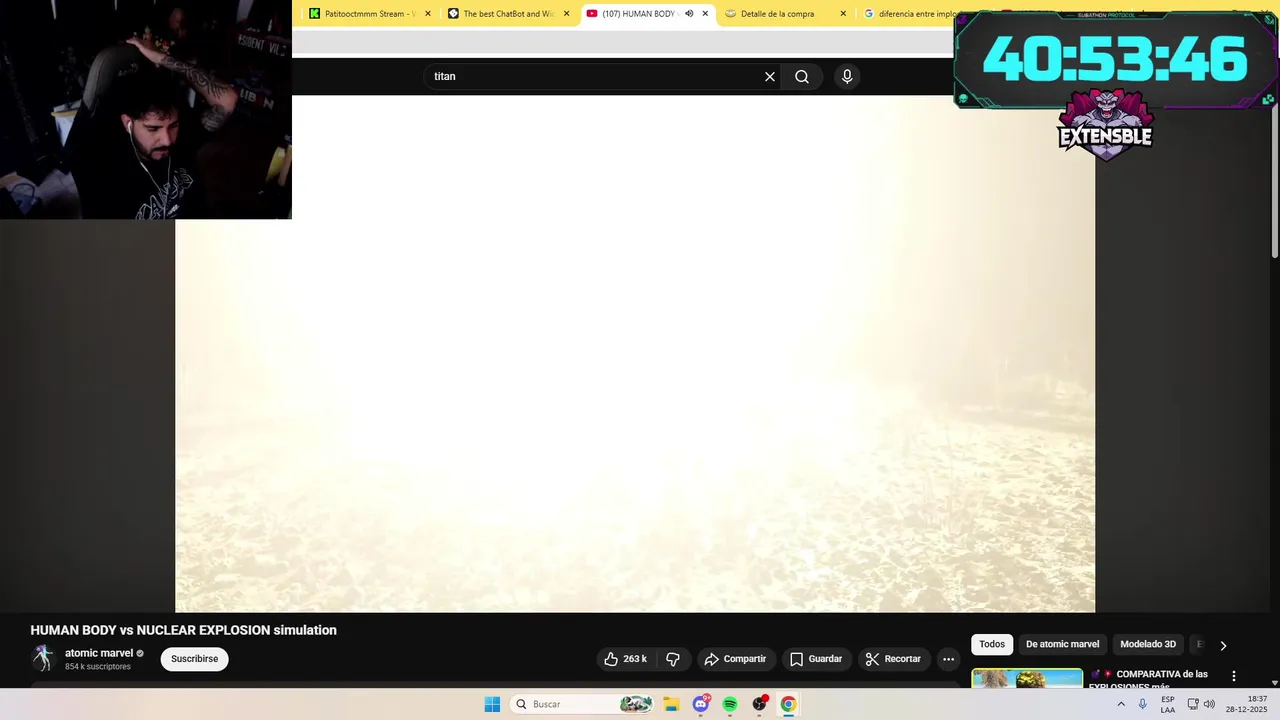Click the magnifier search button

pos(802,76)
